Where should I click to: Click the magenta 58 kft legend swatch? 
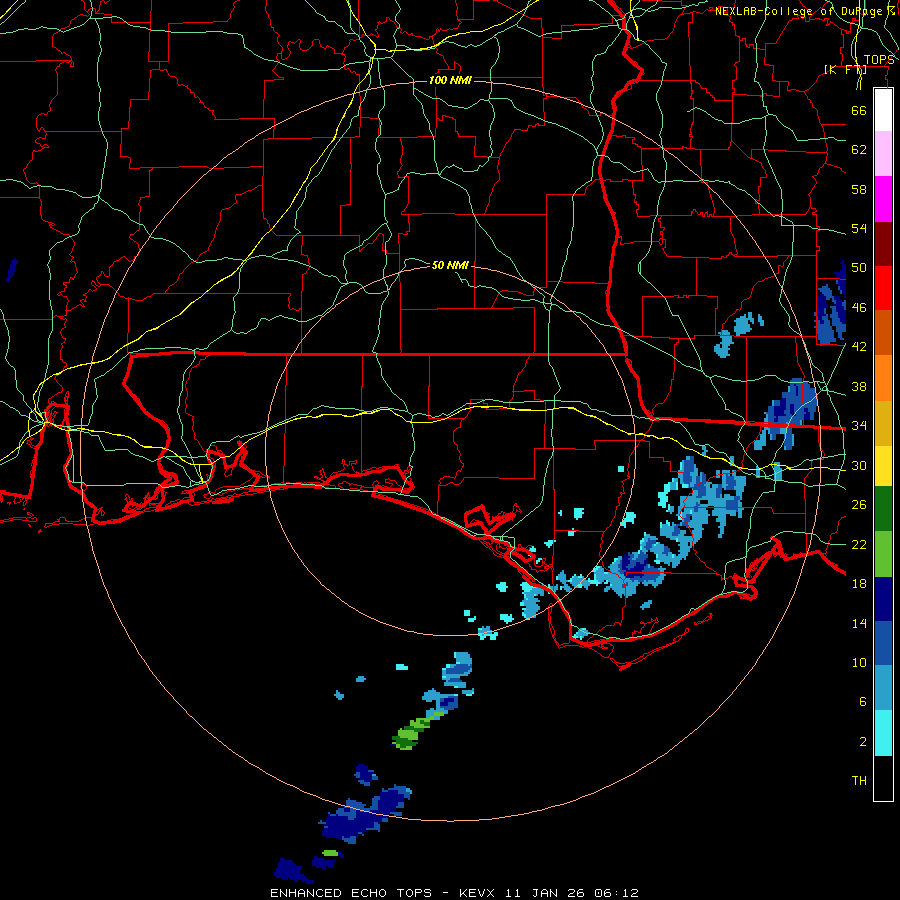(883, 199)
